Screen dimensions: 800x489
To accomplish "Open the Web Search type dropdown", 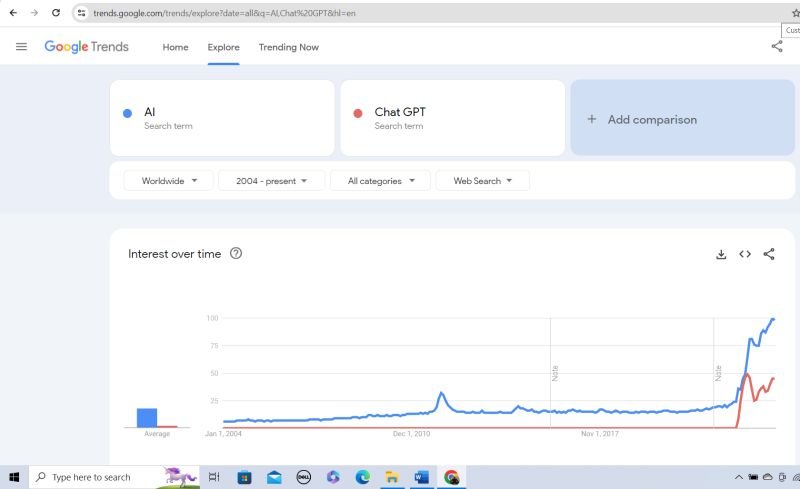I will tap(483, 181).
